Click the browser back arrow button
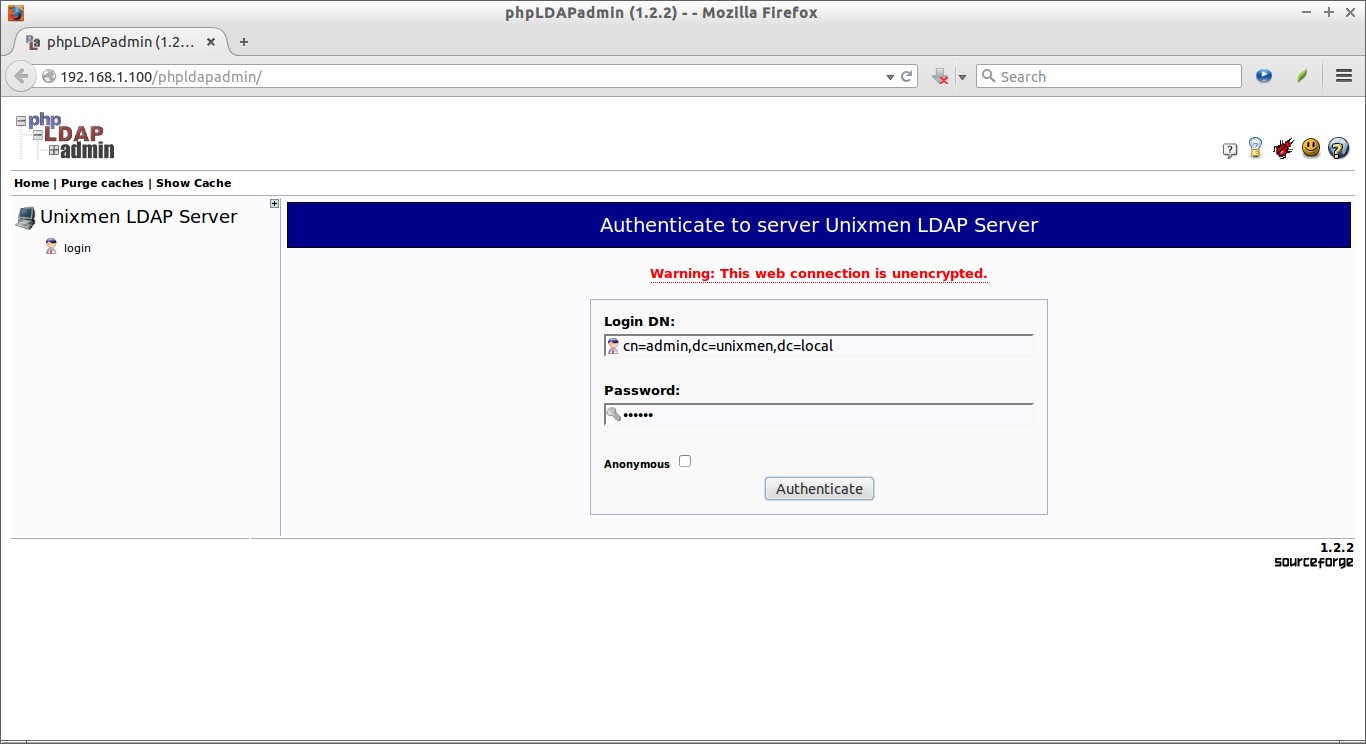Image resolution: width=1366 pixels, height=744 pixels. click(x=21, y=76)
